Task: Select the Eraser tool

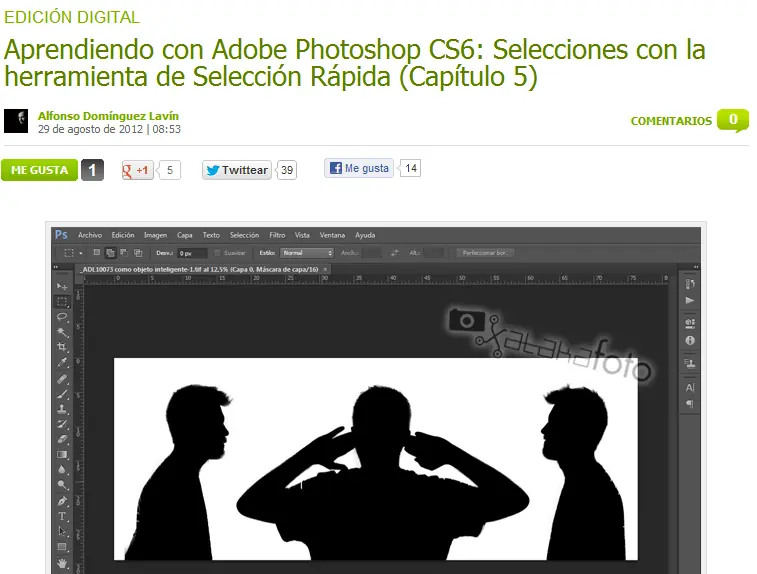Action: click(62, 439)
